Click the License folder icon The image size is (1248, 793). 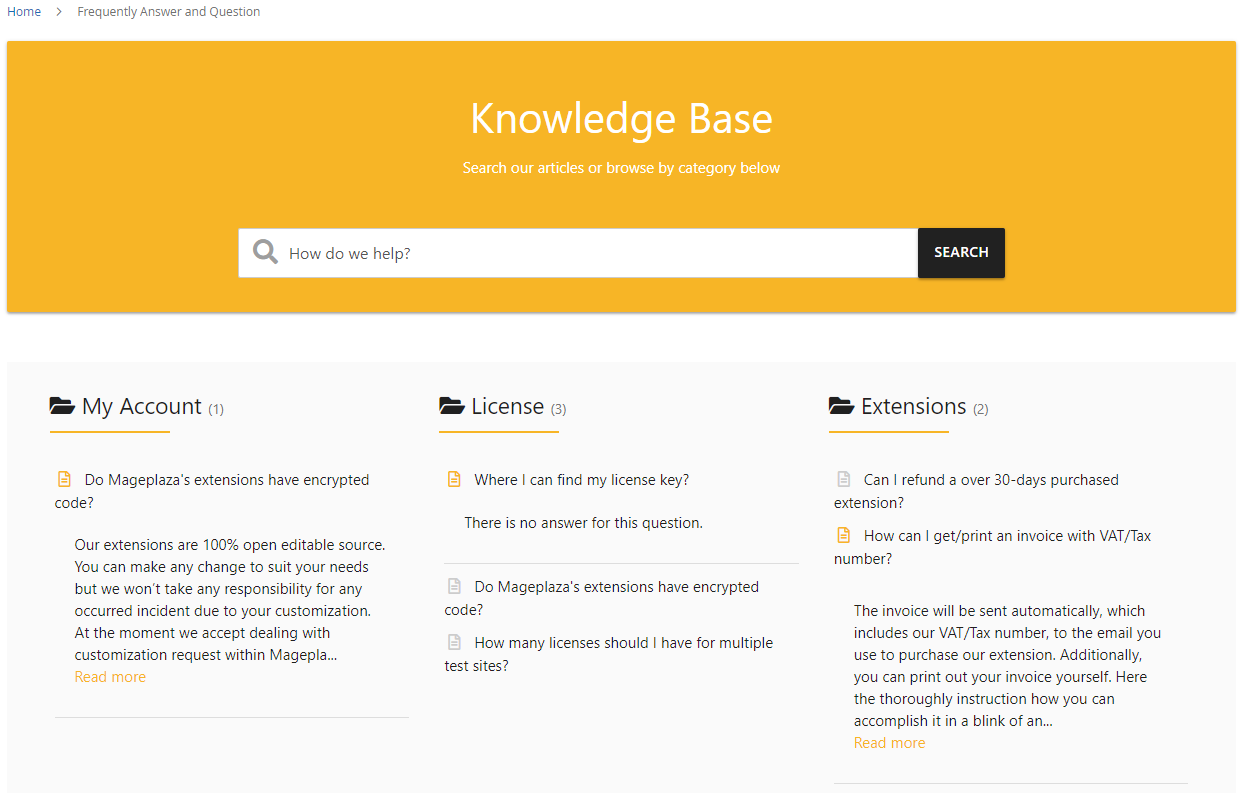pyautogui.click(x=452, y=406)
